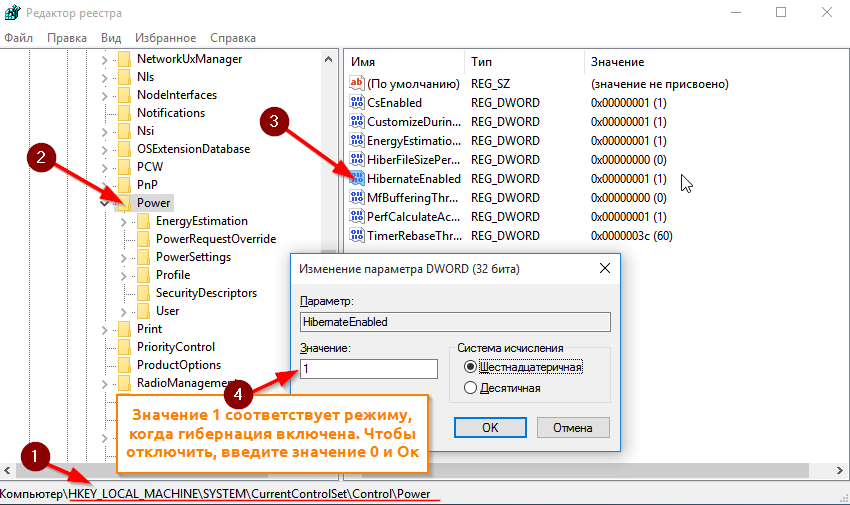Expand the NodeInterfaces tree node
Image resolution: width=850 pixels, height=505 pixels.
105,95
